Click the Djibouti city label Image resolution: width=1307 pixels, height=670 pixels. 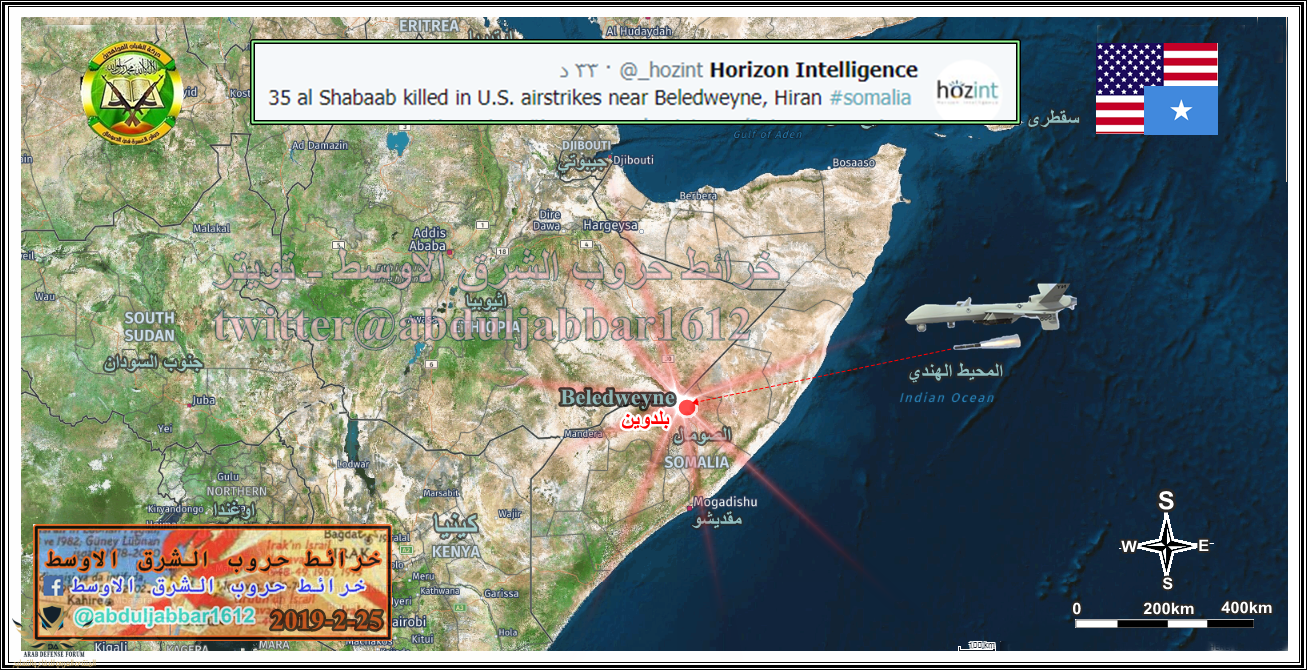click(632, 159)
